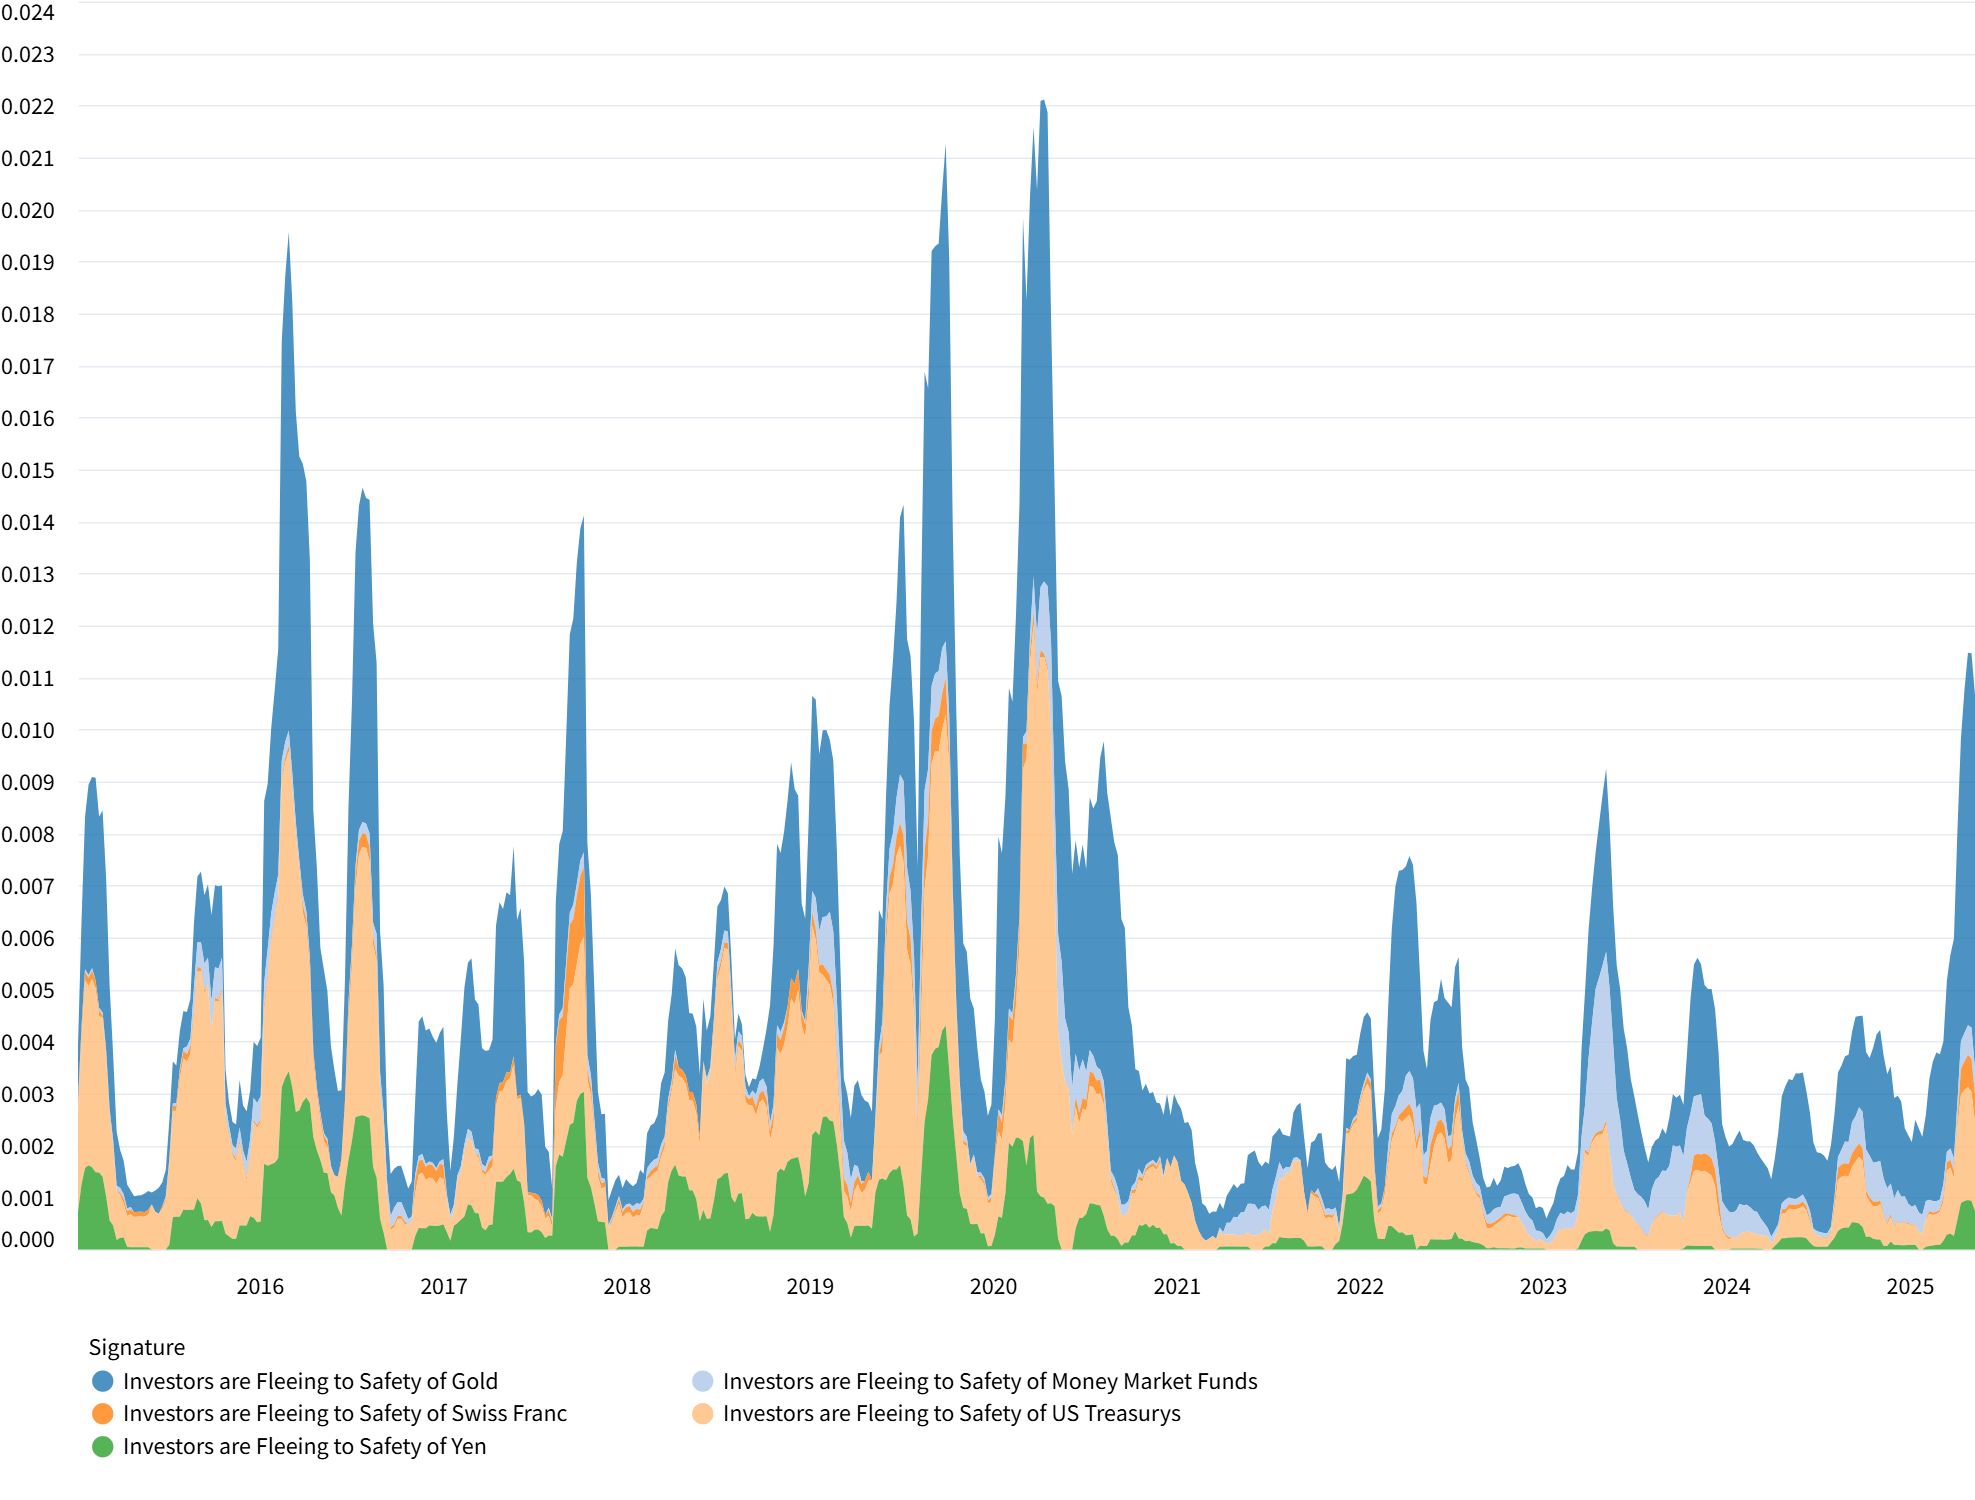Click the peach US Treasurys legend circle

[x=702, y=1413]
